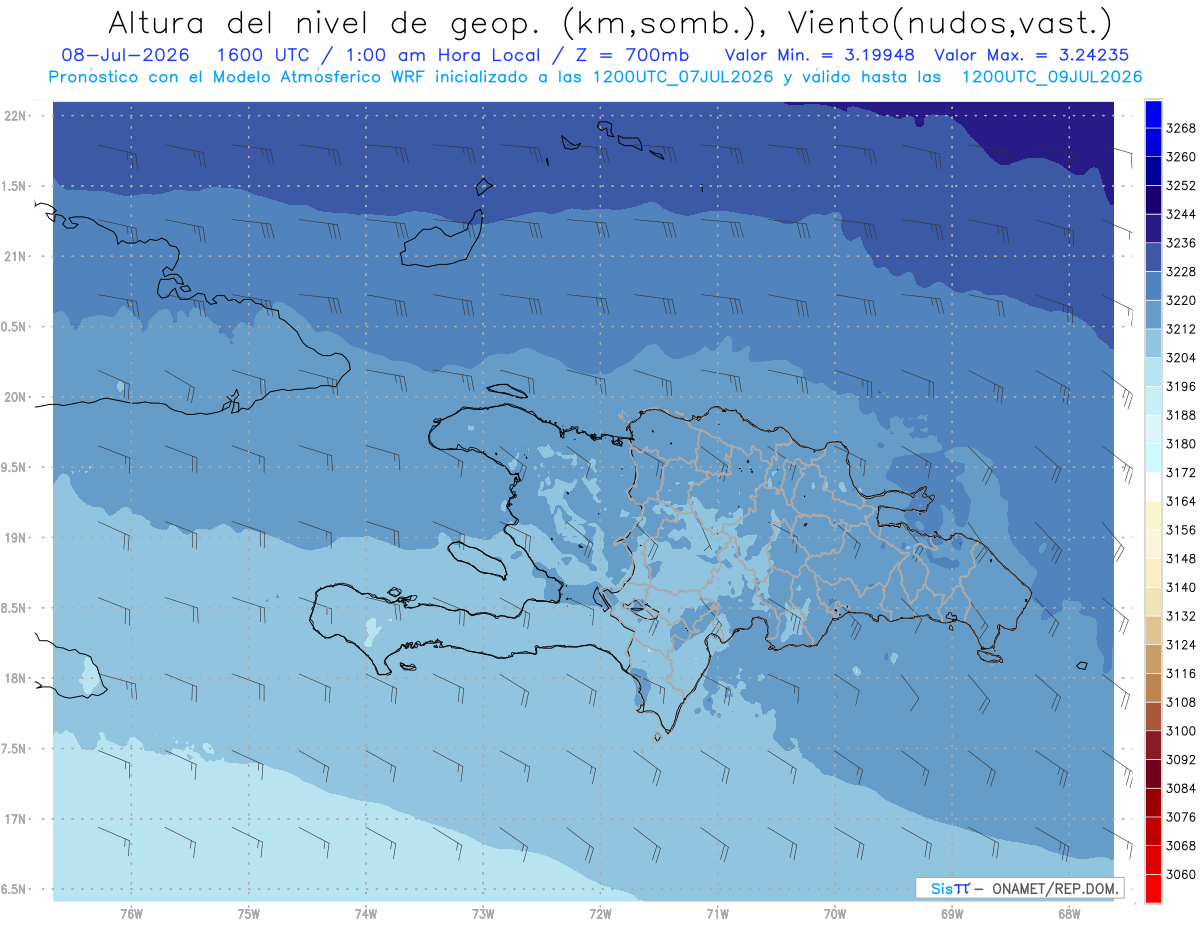Click the '17N' latitude label
Viewport: 1200px width, 927px height.
16,818
